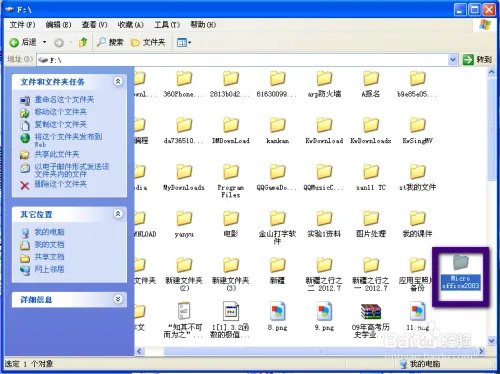500x374 pixels.
Task: Select the Micro office2003 folder
Action: [461, 272]
